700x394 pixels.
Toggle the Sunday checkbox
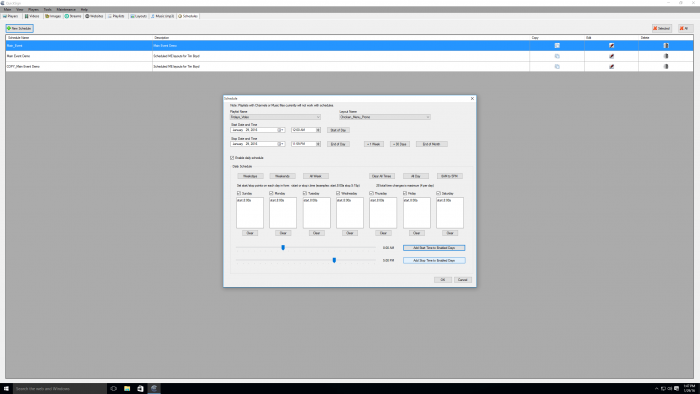(238, 193)
